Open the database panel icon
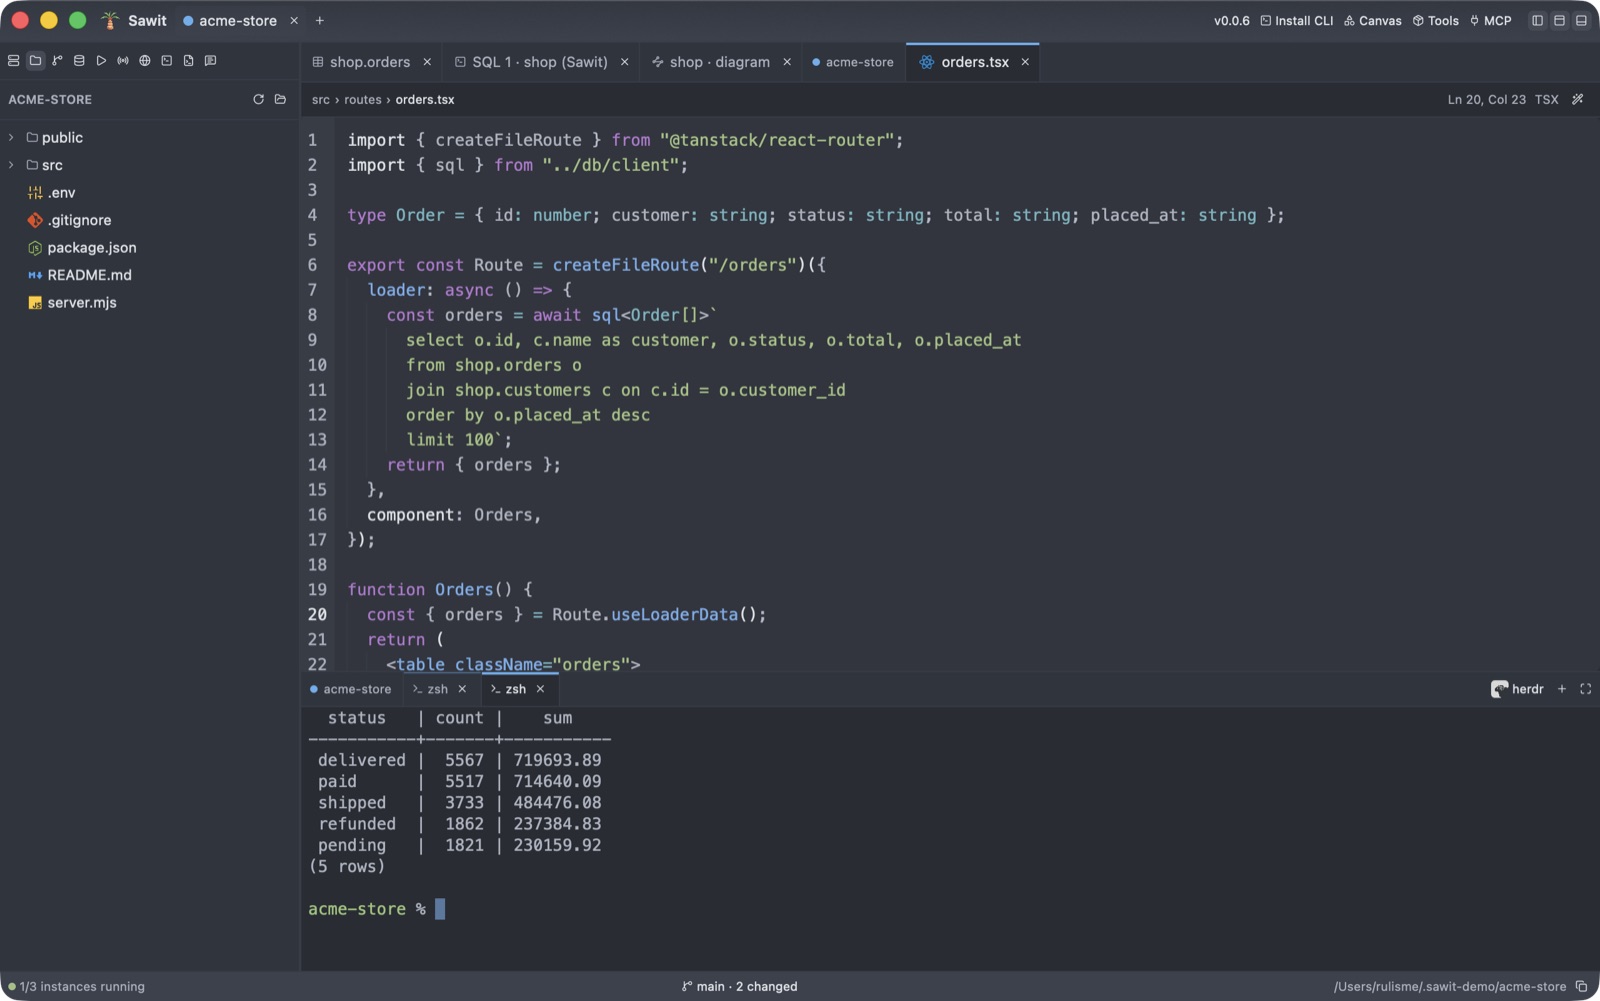This screenshot has height=1001, width=1600. click(x=79, y=61)
